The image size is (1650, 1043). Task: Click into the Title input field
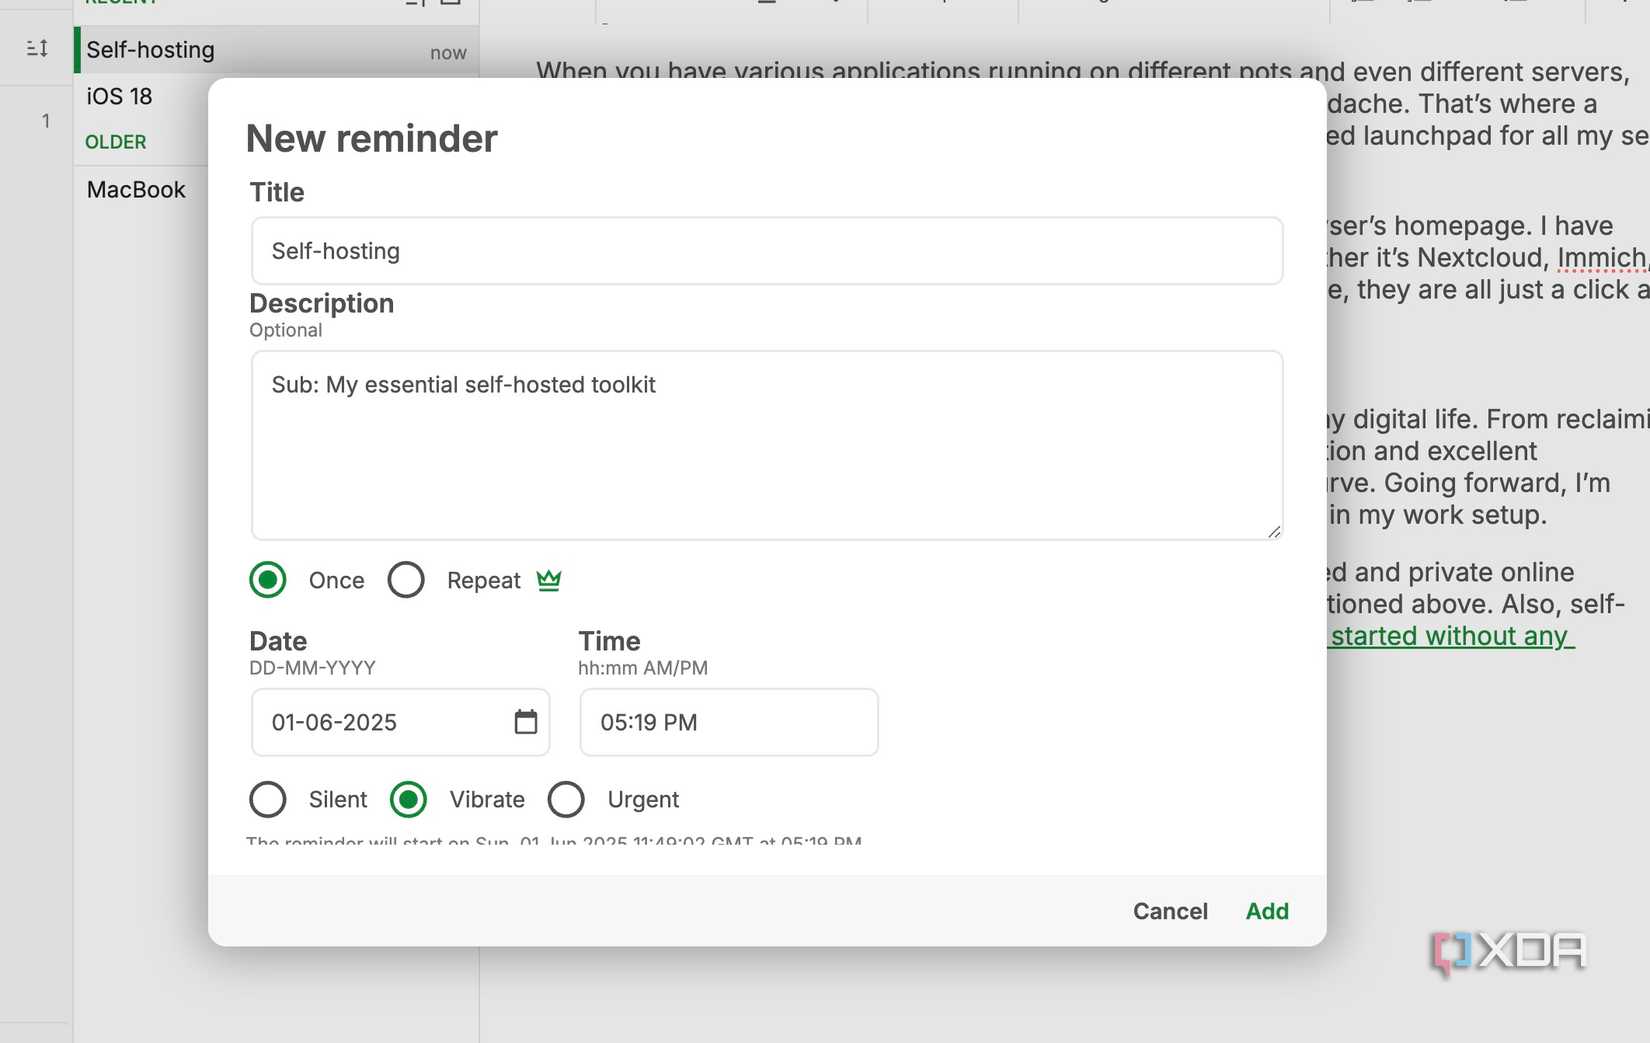click(x=766, y=251)
